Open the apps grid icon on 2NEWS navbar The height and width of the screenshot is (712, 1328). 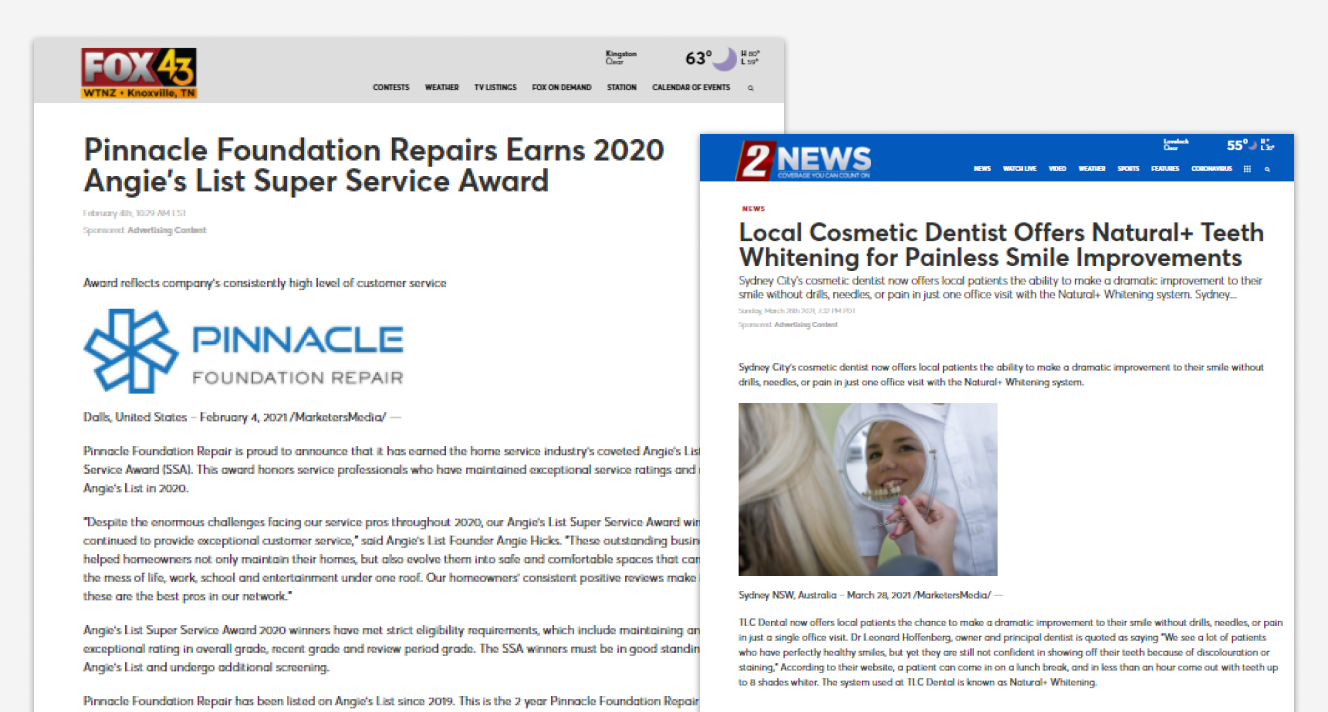[x=1247, y=169]
